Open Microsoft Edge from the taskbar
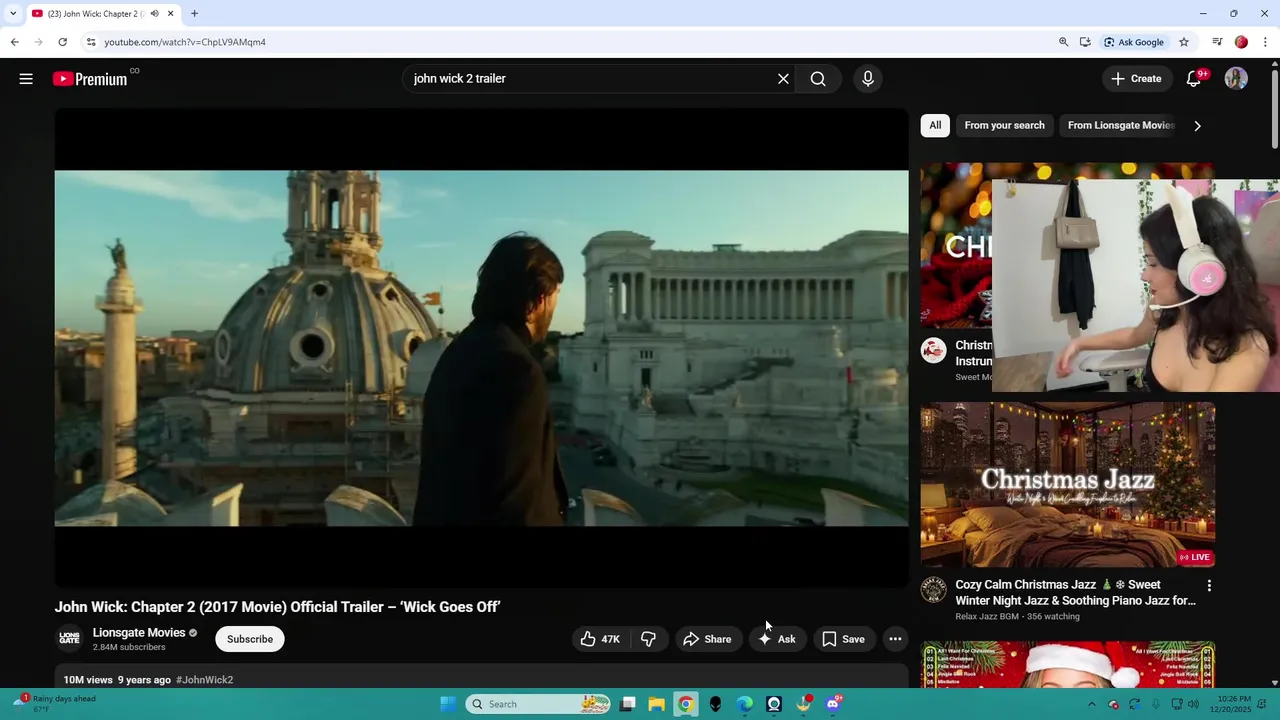The width and height of the screenshot is (1280, 720). [x=745, y=704]
